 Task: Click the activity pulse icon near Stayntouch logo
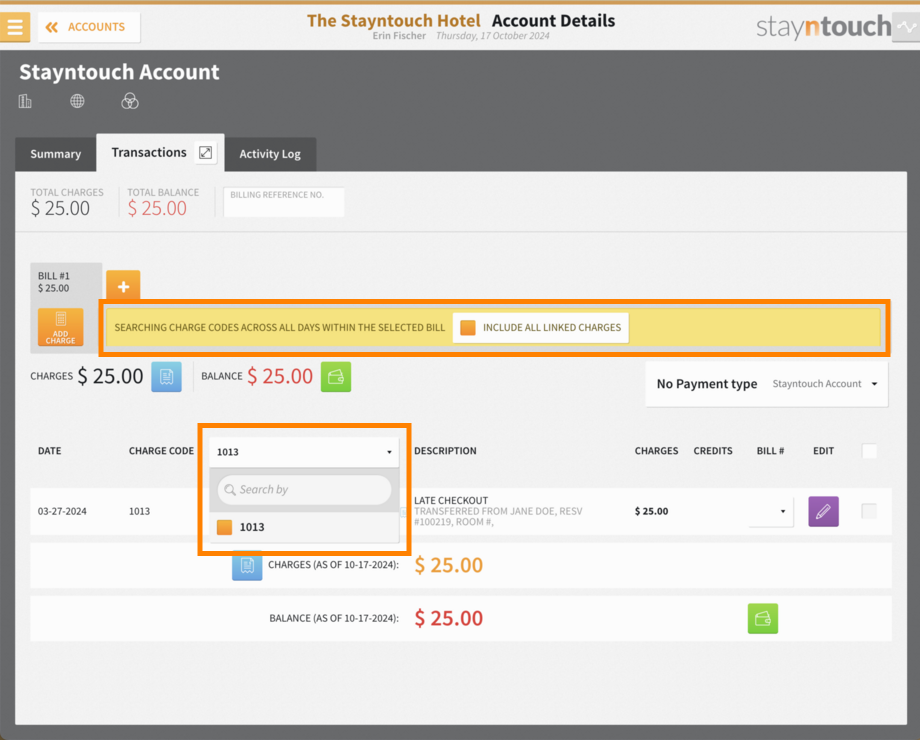[x=907, y=27]
